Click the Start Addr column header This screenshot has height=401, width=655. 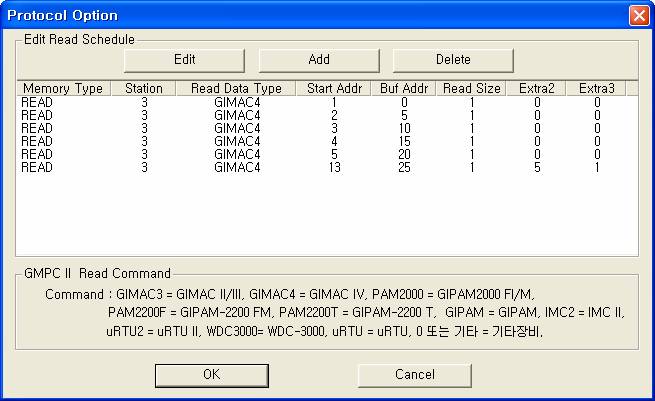point(334,89)
